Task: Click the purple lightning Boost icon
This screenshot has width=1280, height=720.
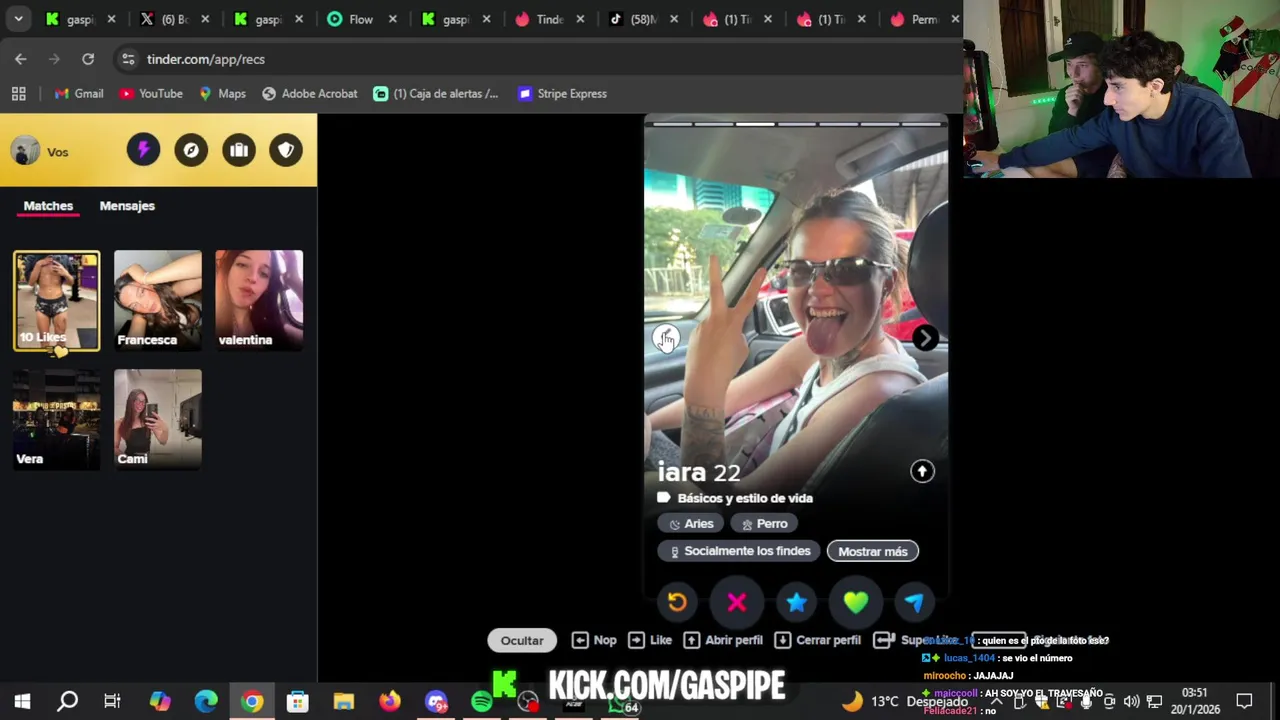Action: pos(143,150)
